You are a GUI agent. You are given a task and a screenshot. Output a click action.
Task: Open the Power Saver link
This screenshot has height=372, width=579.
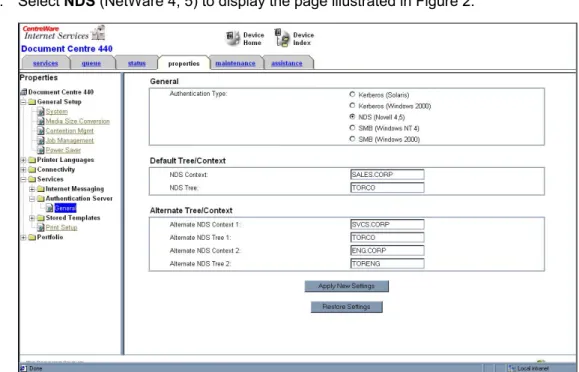(63, 150)
